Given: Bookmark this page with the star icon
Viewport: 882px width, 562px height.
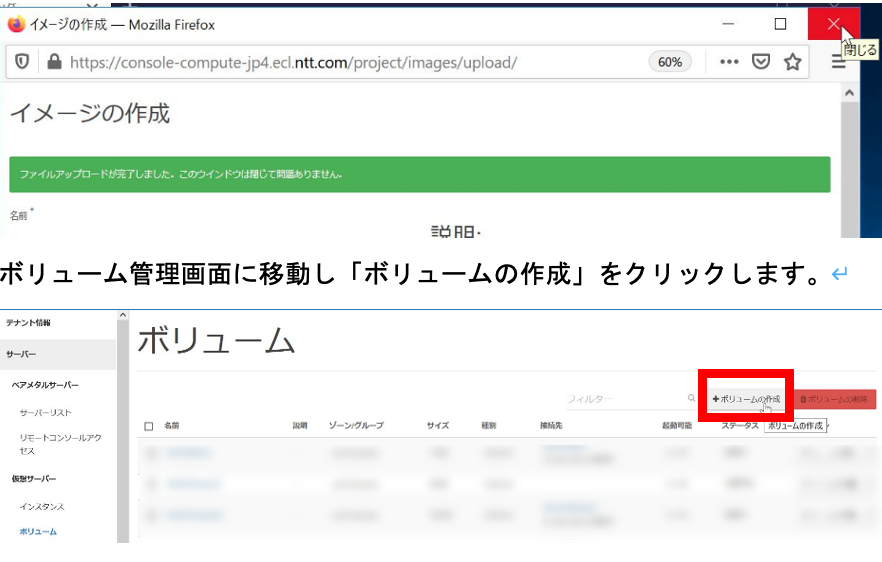Looking at the screenshot, I should 793,62.
